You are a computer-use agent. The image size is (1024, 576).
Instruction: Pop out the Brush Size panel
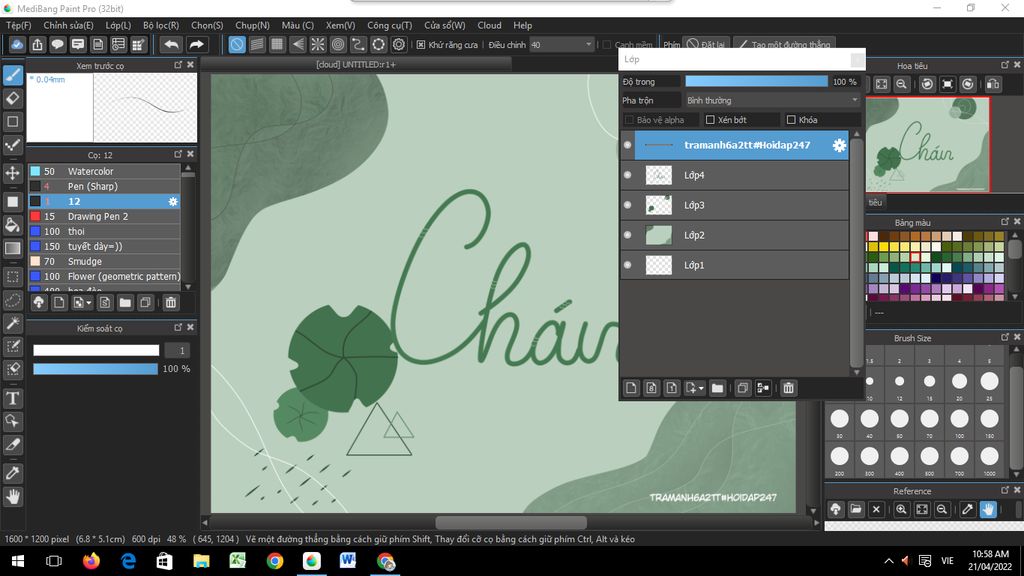(x=1005, y=337)
